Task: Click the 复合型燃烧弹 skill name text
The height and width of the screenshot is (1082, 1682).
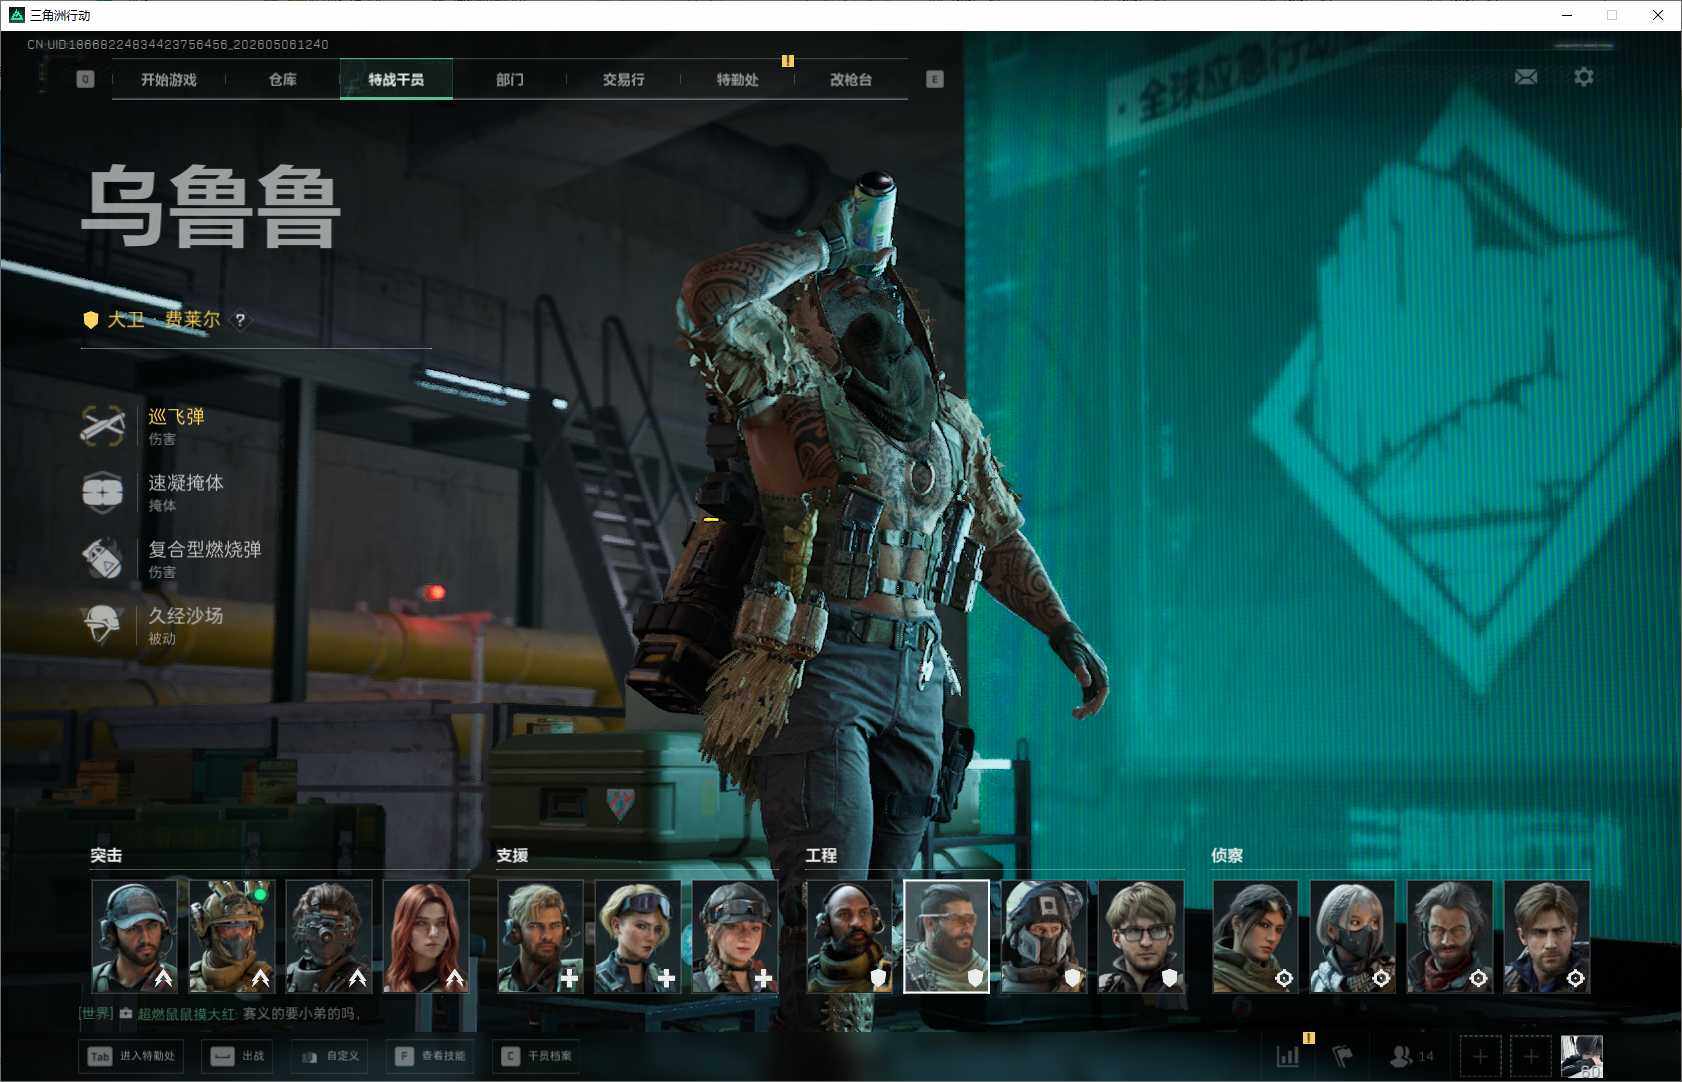Action: [205, 549]
